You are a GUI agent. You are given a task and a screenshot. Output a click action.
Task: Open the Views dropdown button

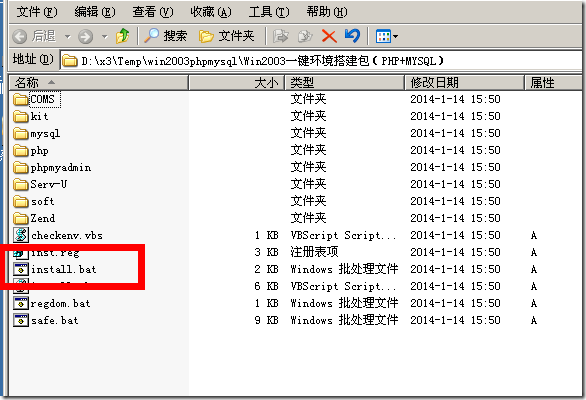tap(387, 36)
